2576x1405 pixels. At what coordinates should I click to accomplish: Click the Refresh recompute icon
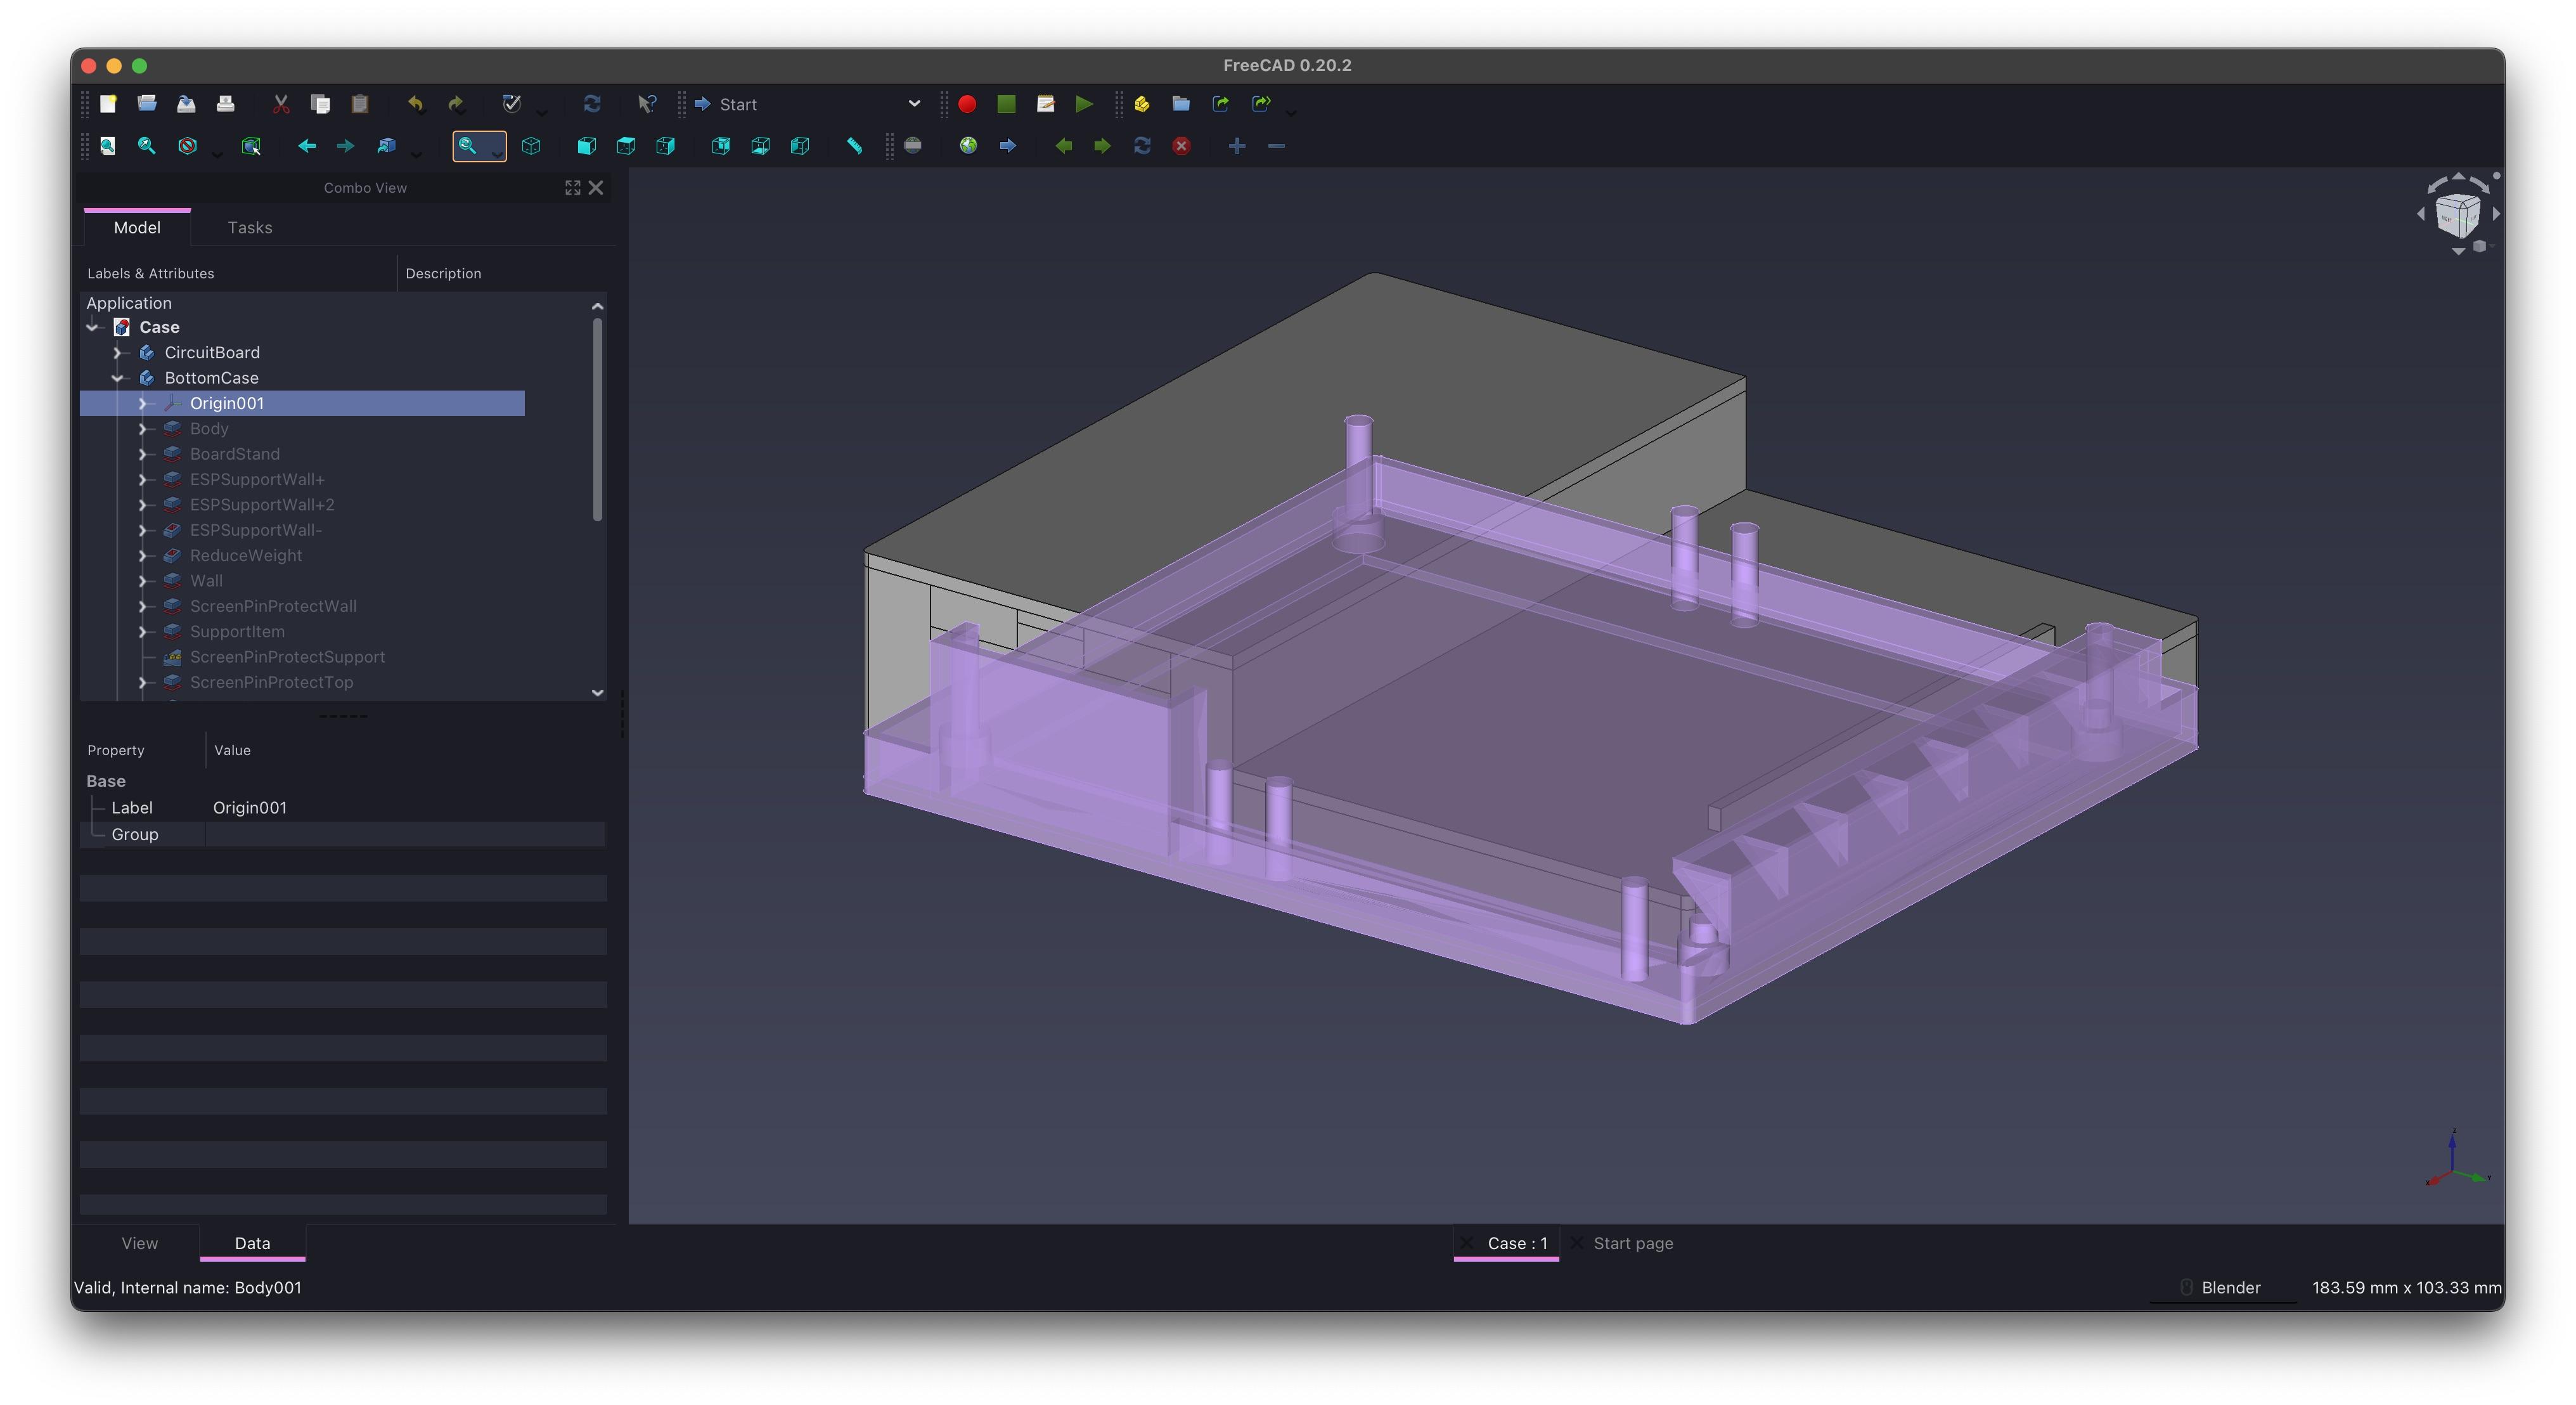click(x=592, y=104)
